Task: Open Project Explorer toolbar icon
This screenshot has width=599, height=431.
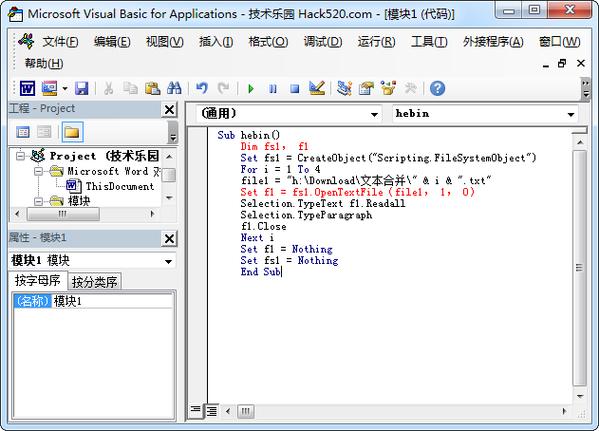Action: click(x=344, y=89)
